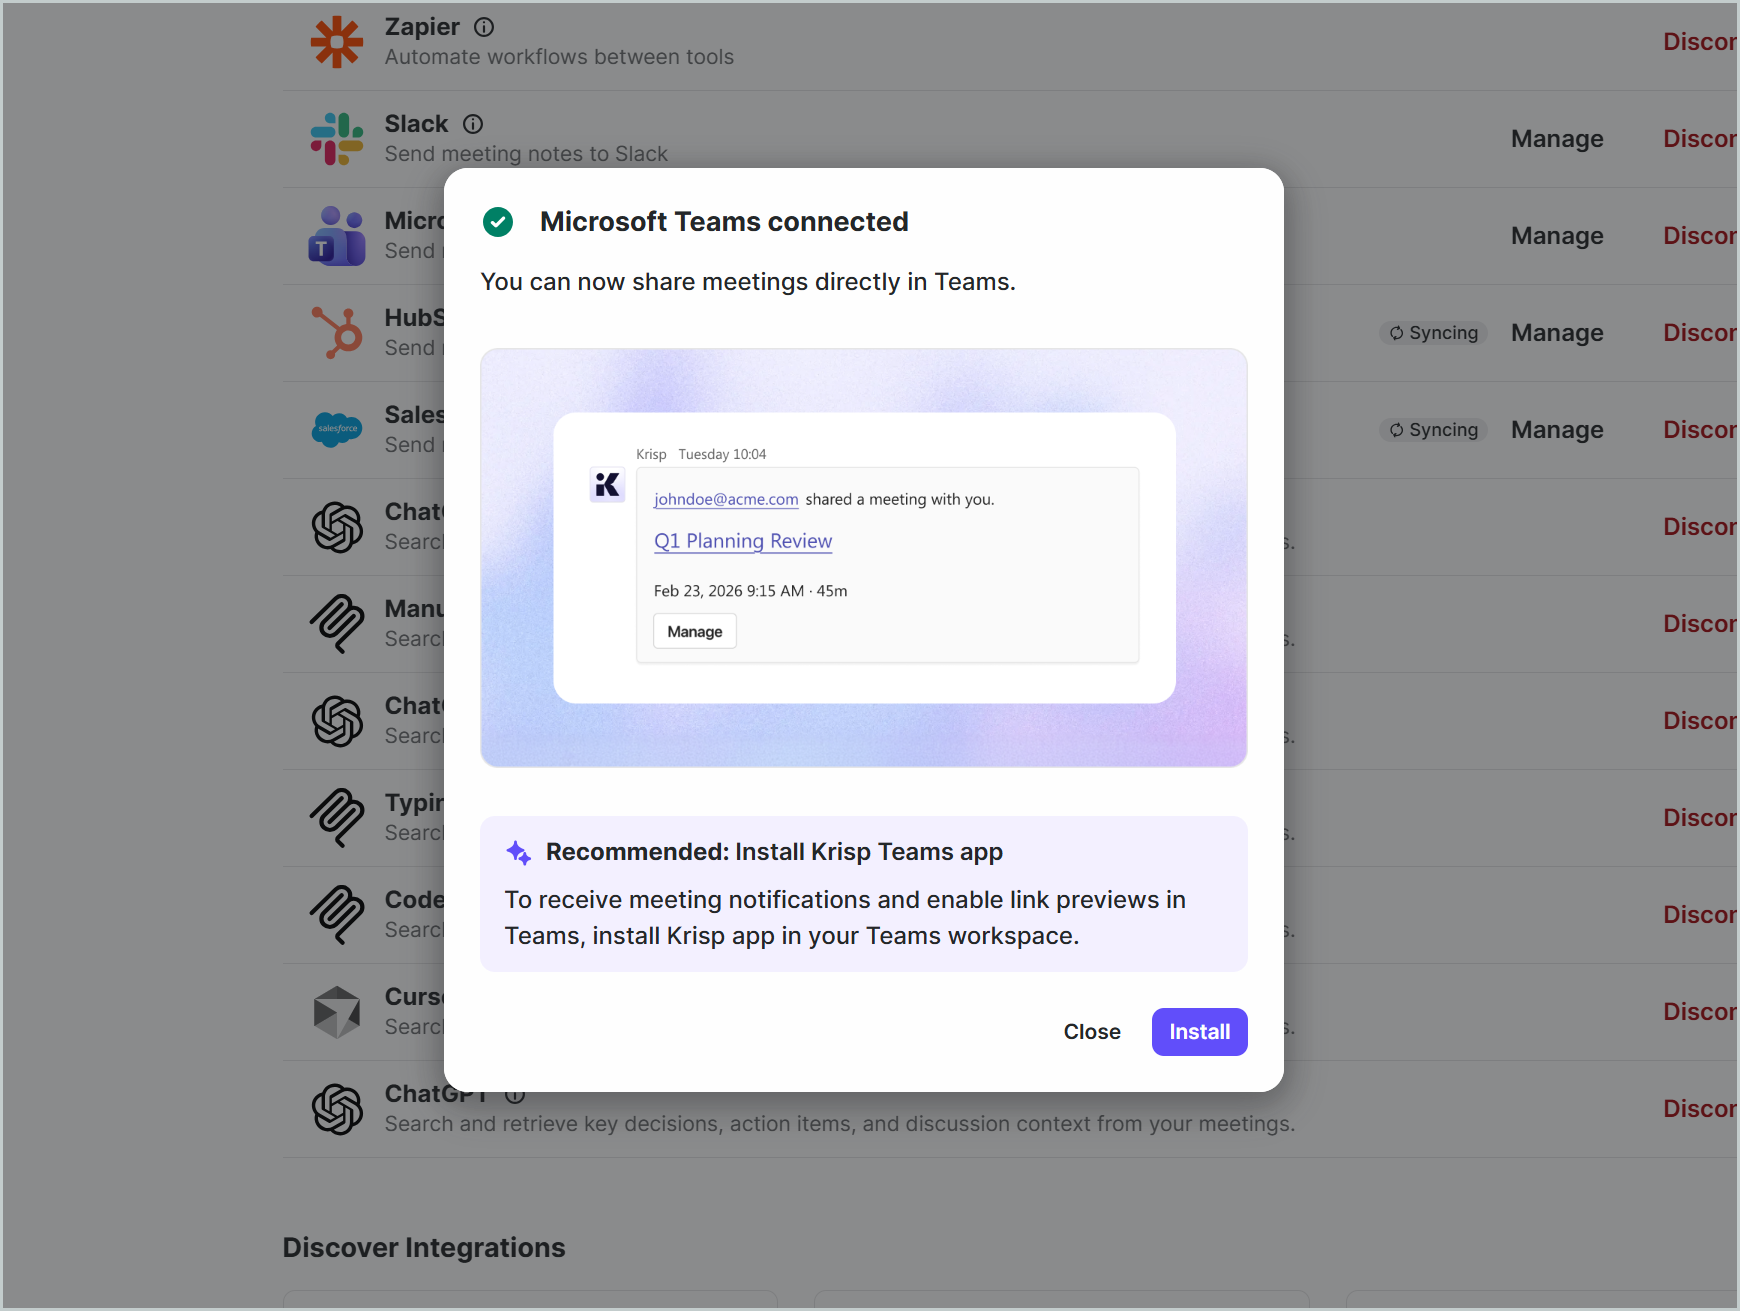Click Manage inside the Teams message preview
Screen dimensions: 1740x1311
[x=694, y=632]
